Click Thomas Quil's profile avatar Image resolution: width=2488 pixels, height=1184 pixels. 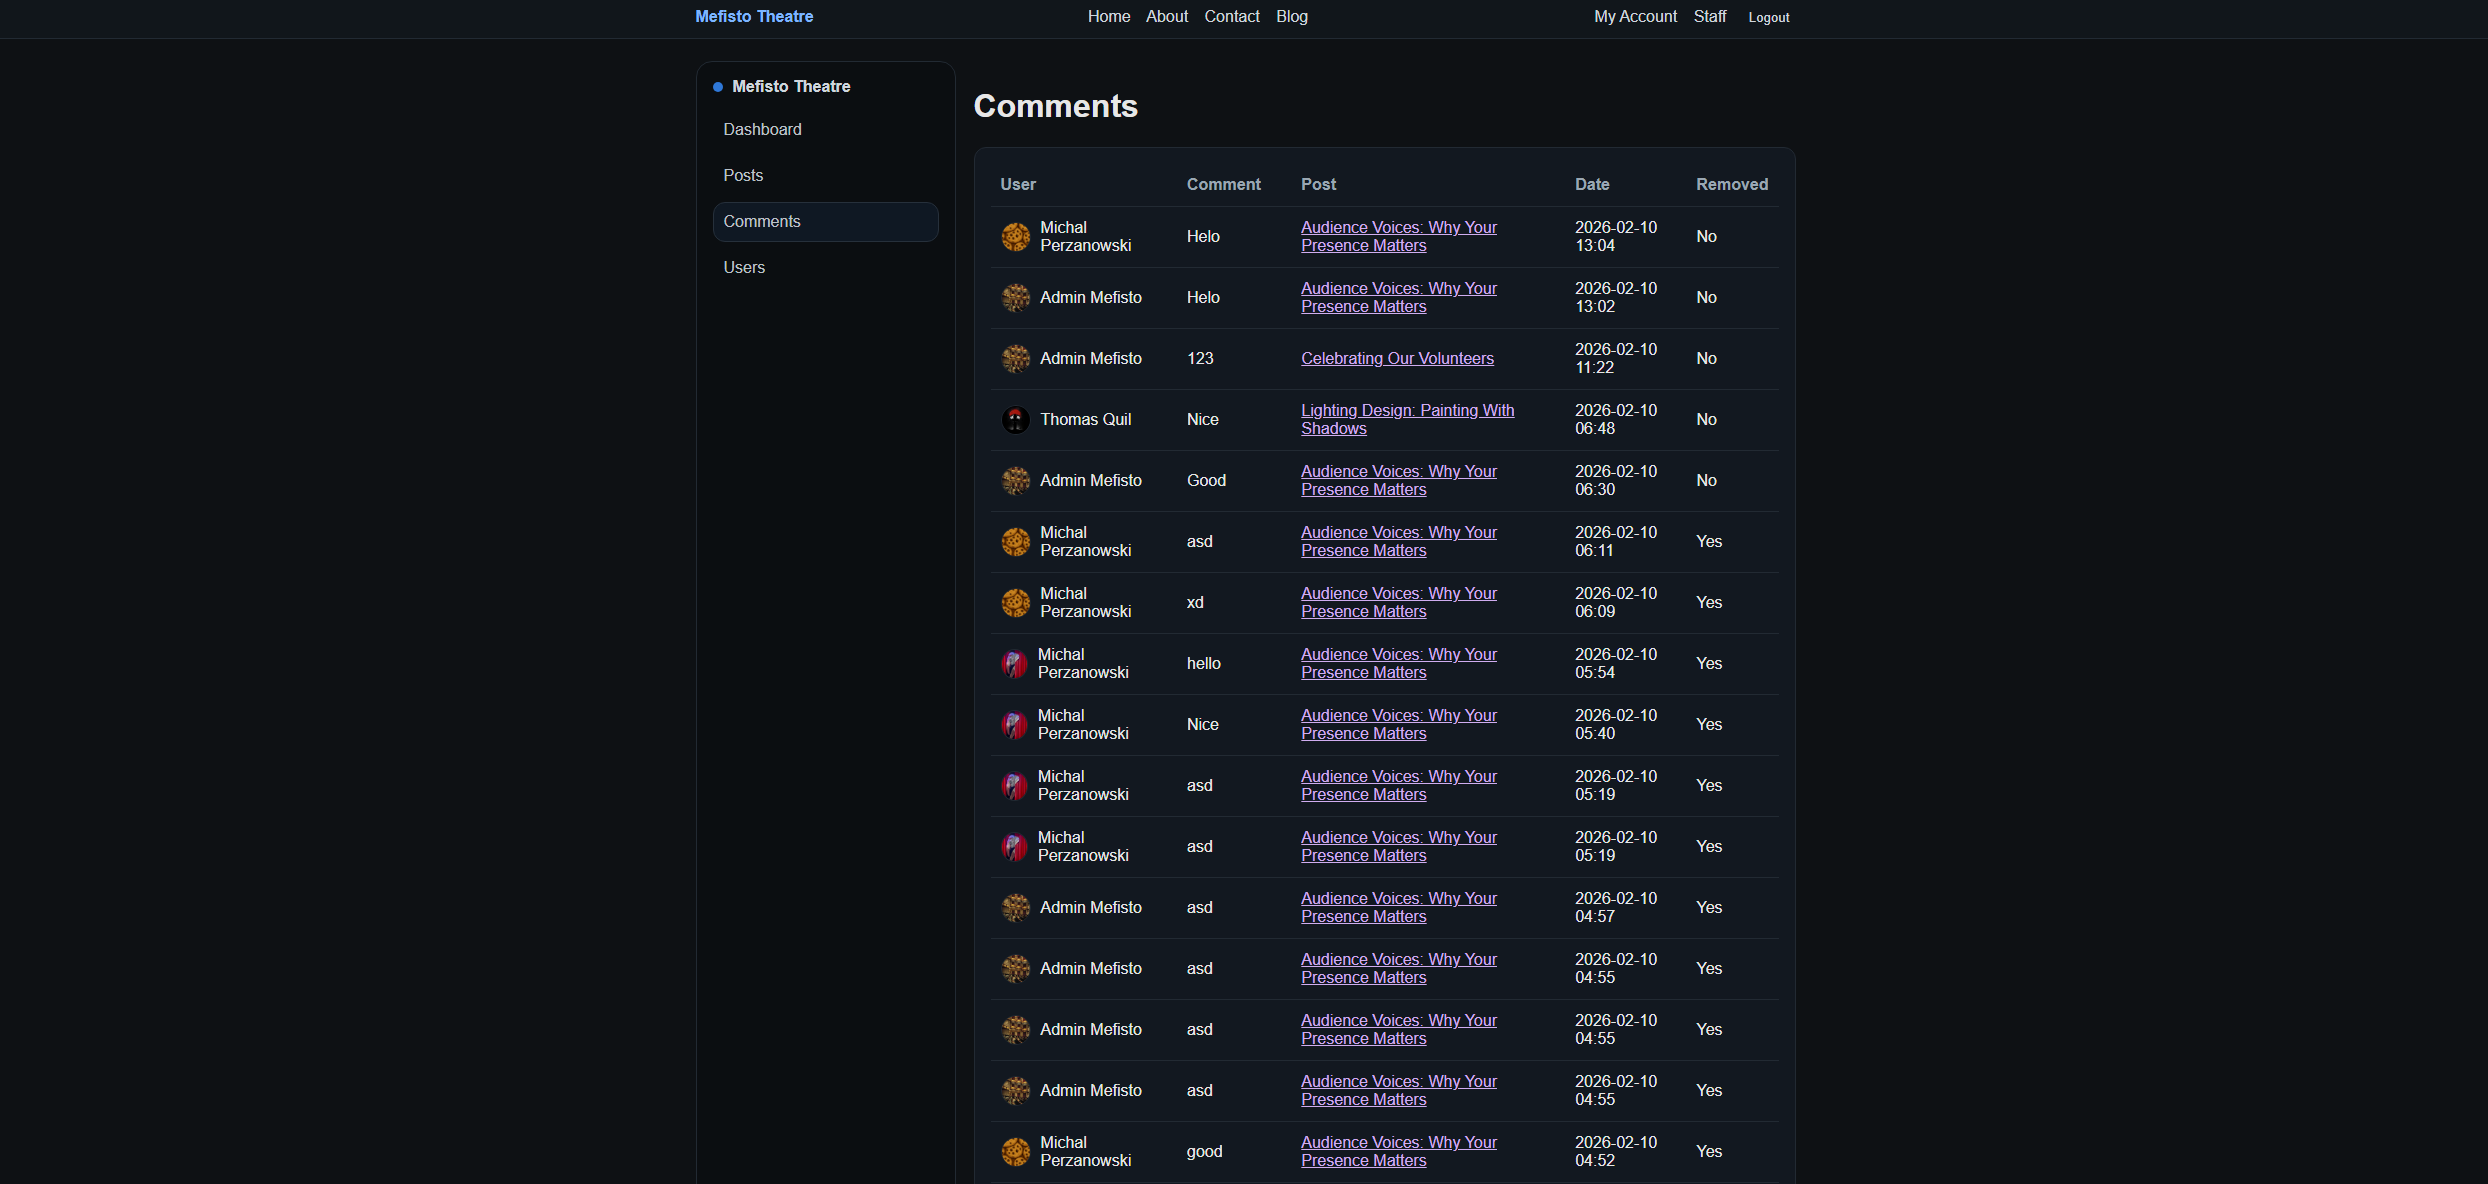(1015, 419)
